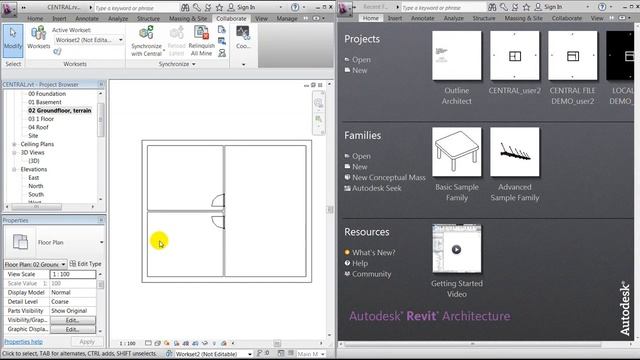Play the Getting Started Video thumbnail

456,249
